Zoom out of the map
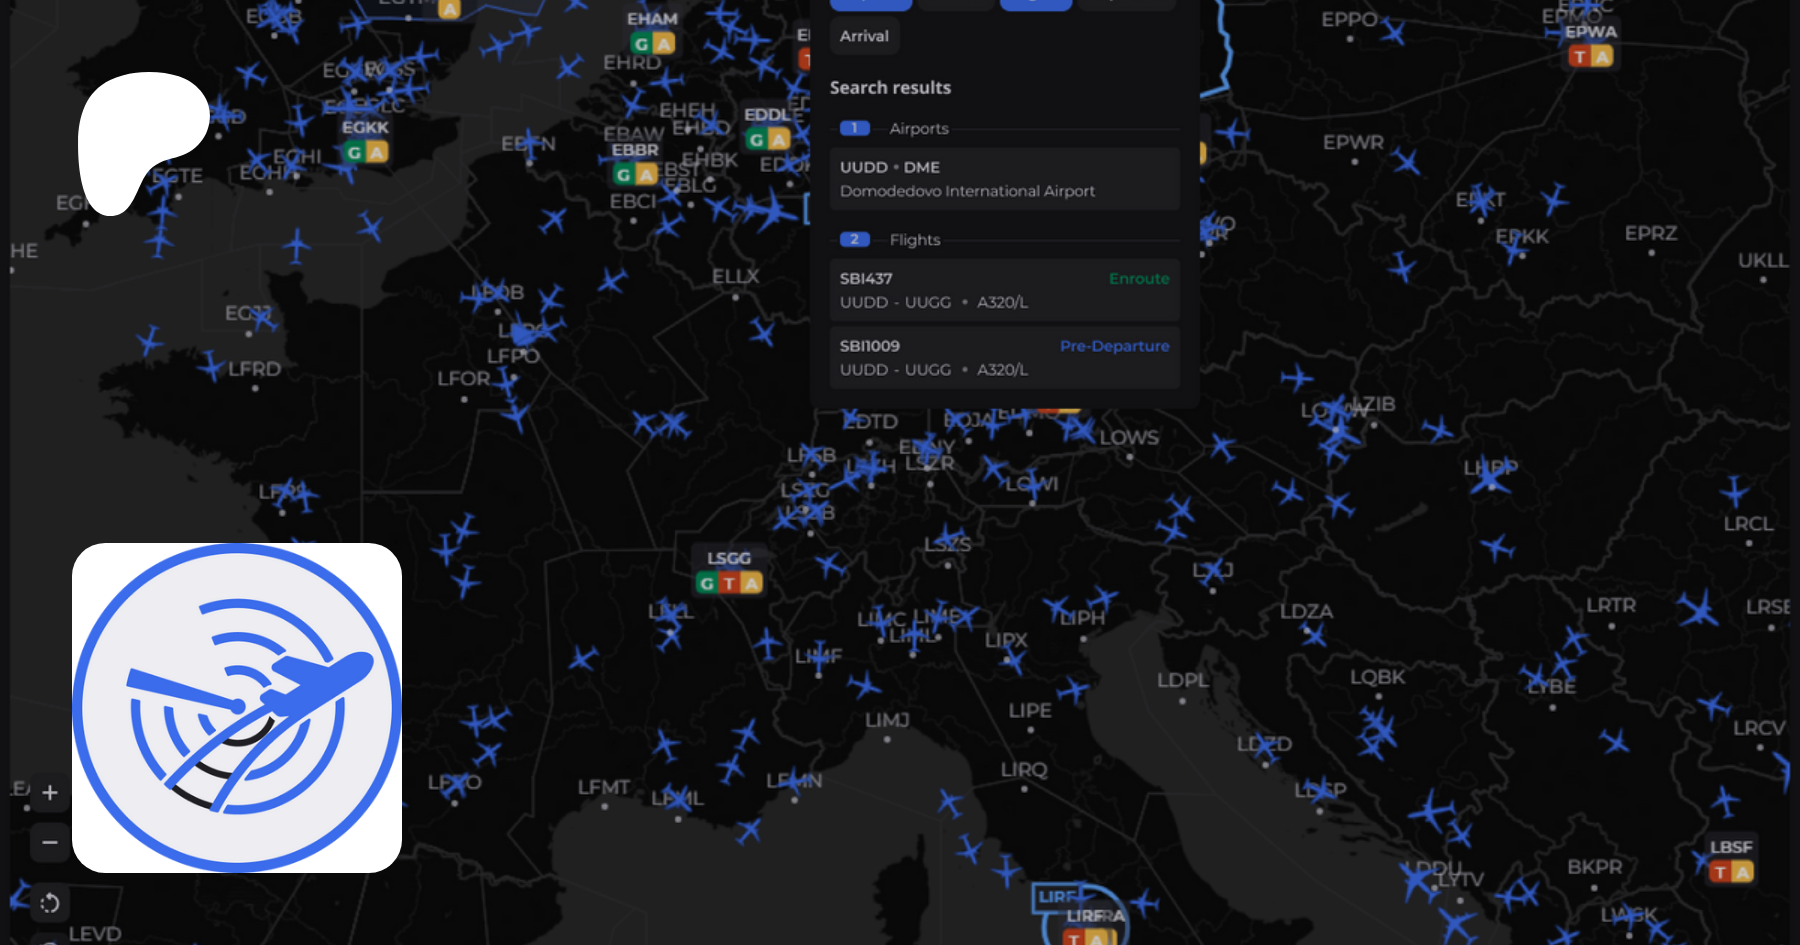 (49, 843)
